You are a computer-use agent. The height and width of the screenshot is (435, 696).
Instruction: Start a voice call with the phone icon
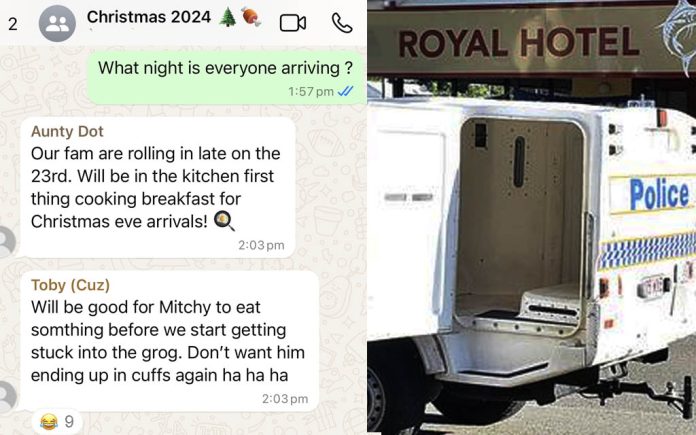click(x=342, y=23)
